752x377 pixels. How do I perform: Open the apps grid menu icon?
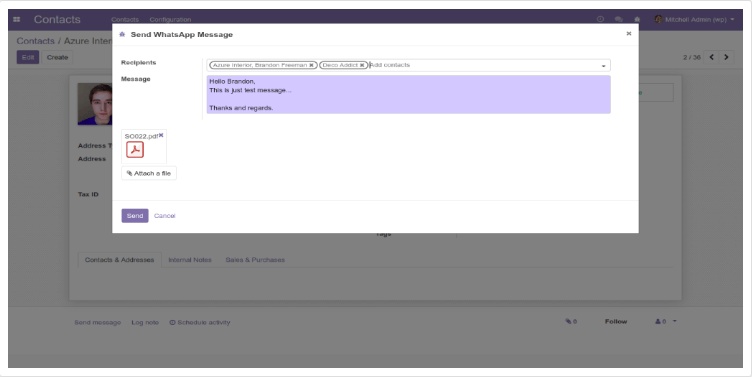click(17, 20)
